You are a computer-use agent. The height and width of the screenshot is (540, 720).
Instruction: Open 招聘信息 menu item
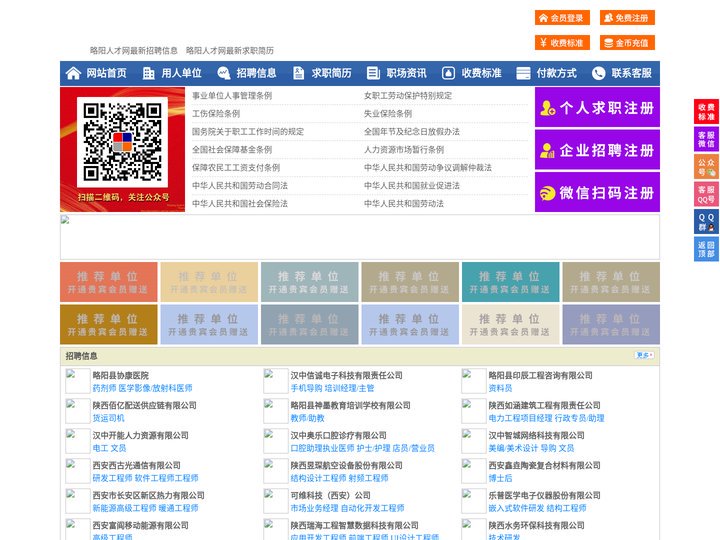point(256,73)
